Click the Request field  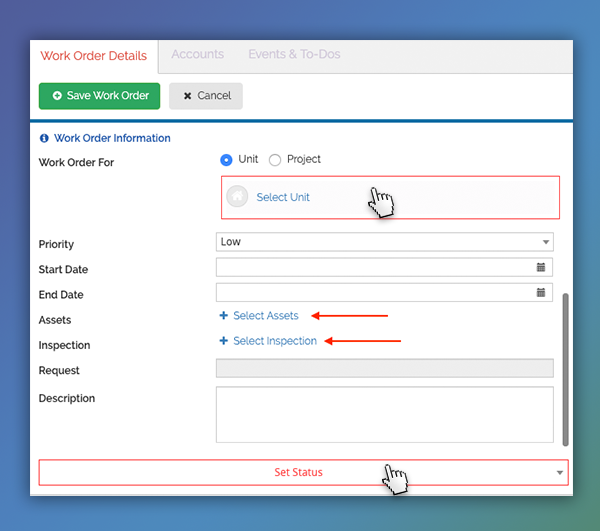point(385,368)
